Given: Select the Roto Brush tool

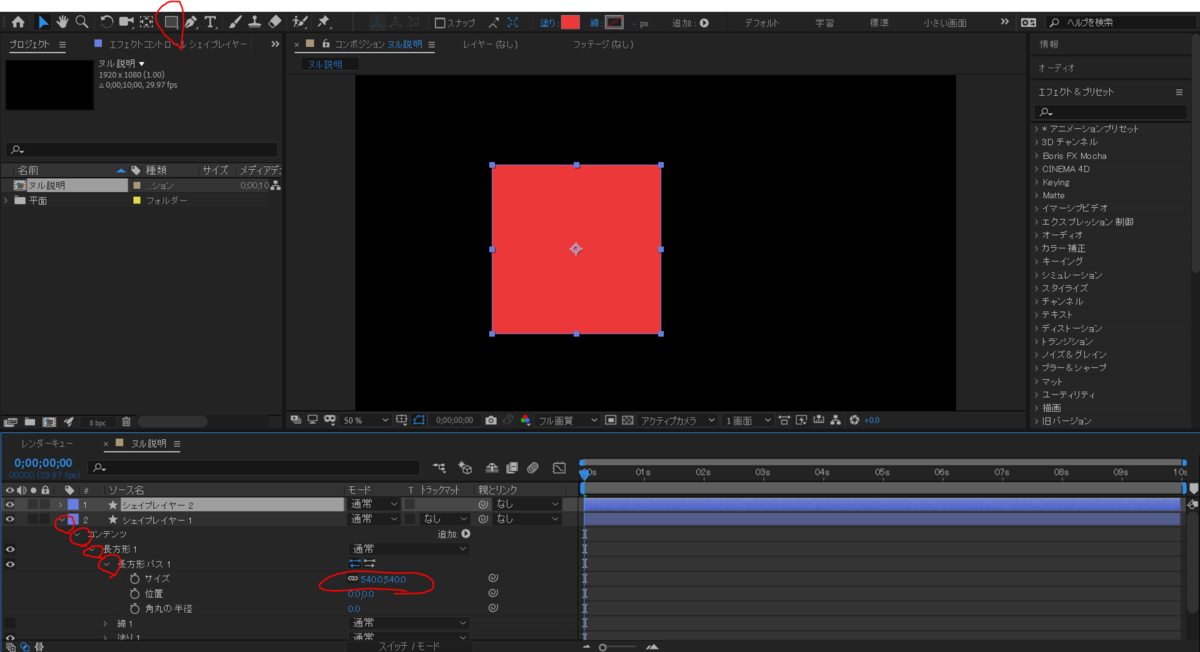Looking at the screenshot, I should coord(300,21).
